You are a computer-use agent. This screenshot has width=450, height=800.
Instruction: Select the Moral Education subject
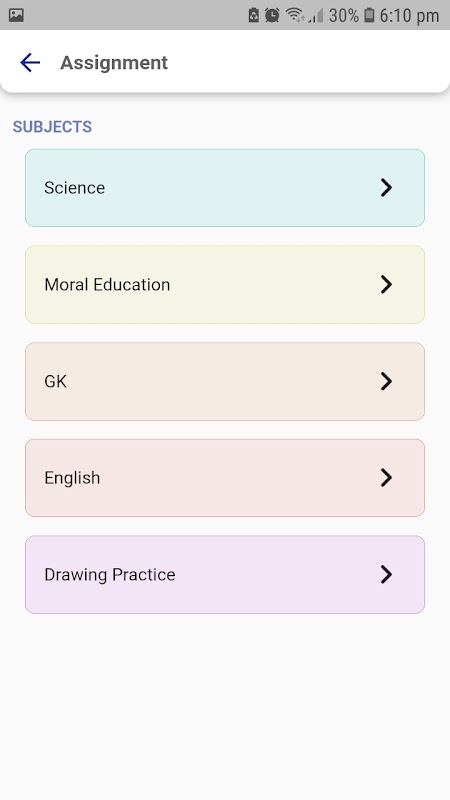225,284
